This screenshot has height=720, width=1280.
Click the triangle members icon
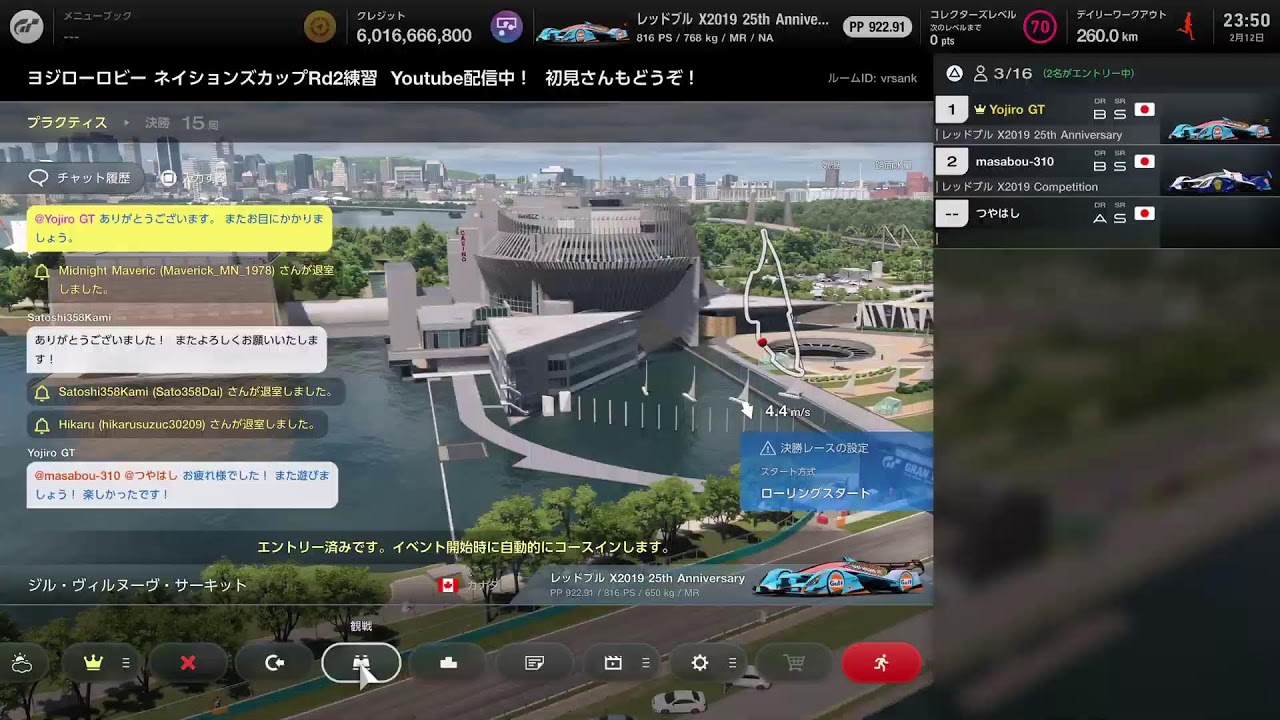[954, 73]
